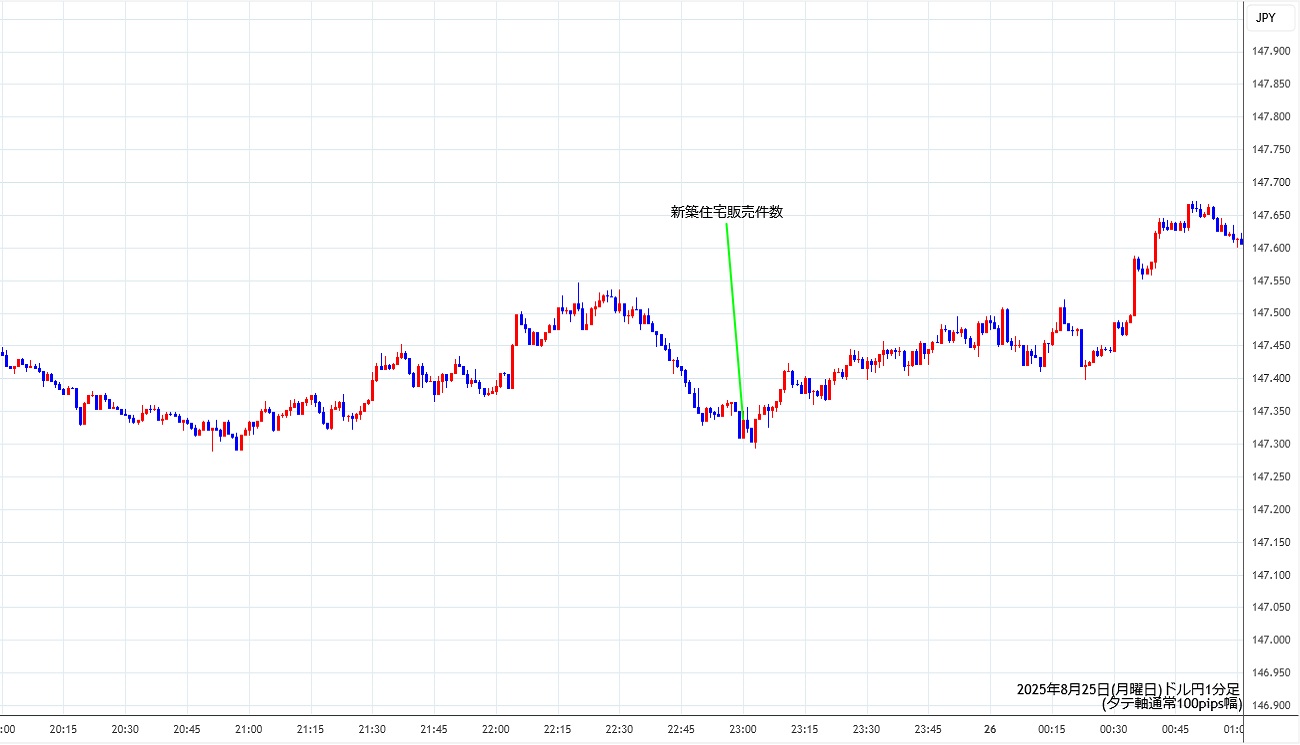Click the JPY currency label
The height and width of the screenshot is (745, 1300).
(x=1265, y=17)
